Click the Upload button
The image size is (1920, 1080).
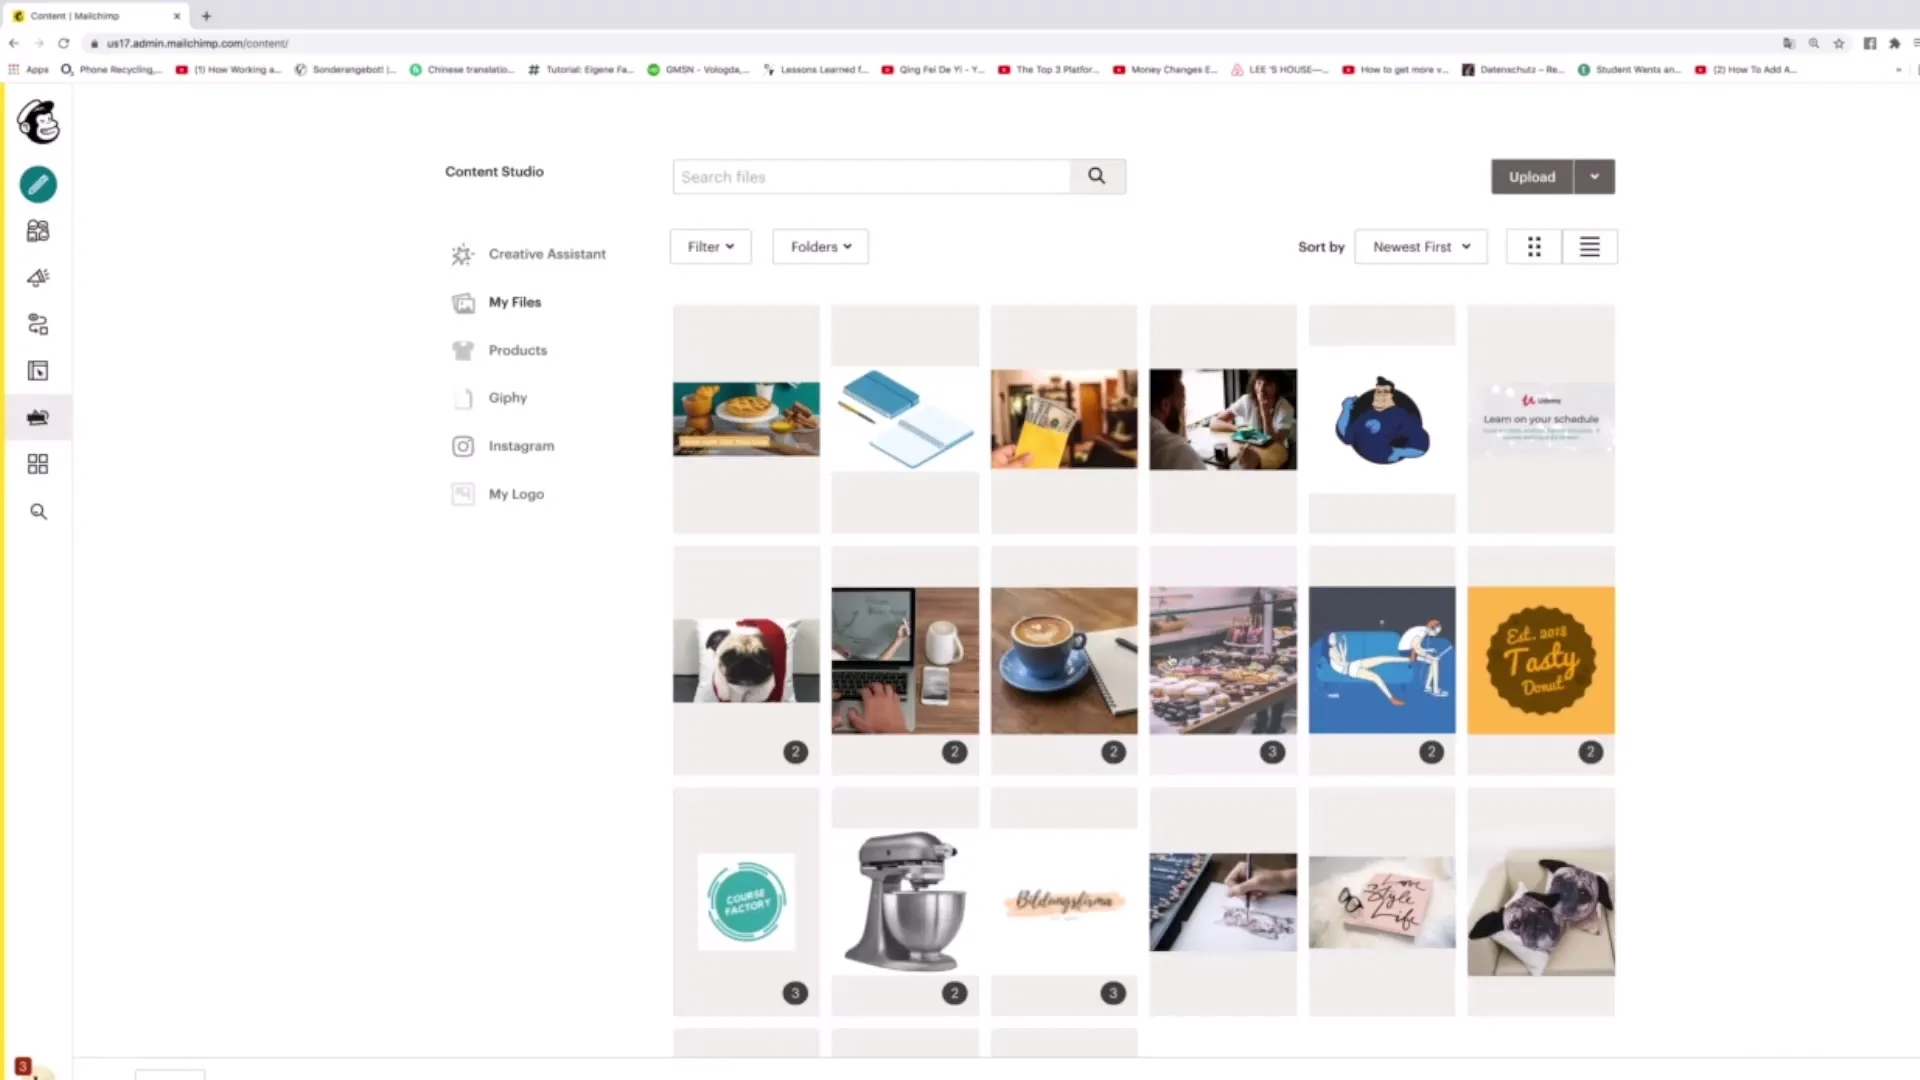click(x=1532, y=175)
